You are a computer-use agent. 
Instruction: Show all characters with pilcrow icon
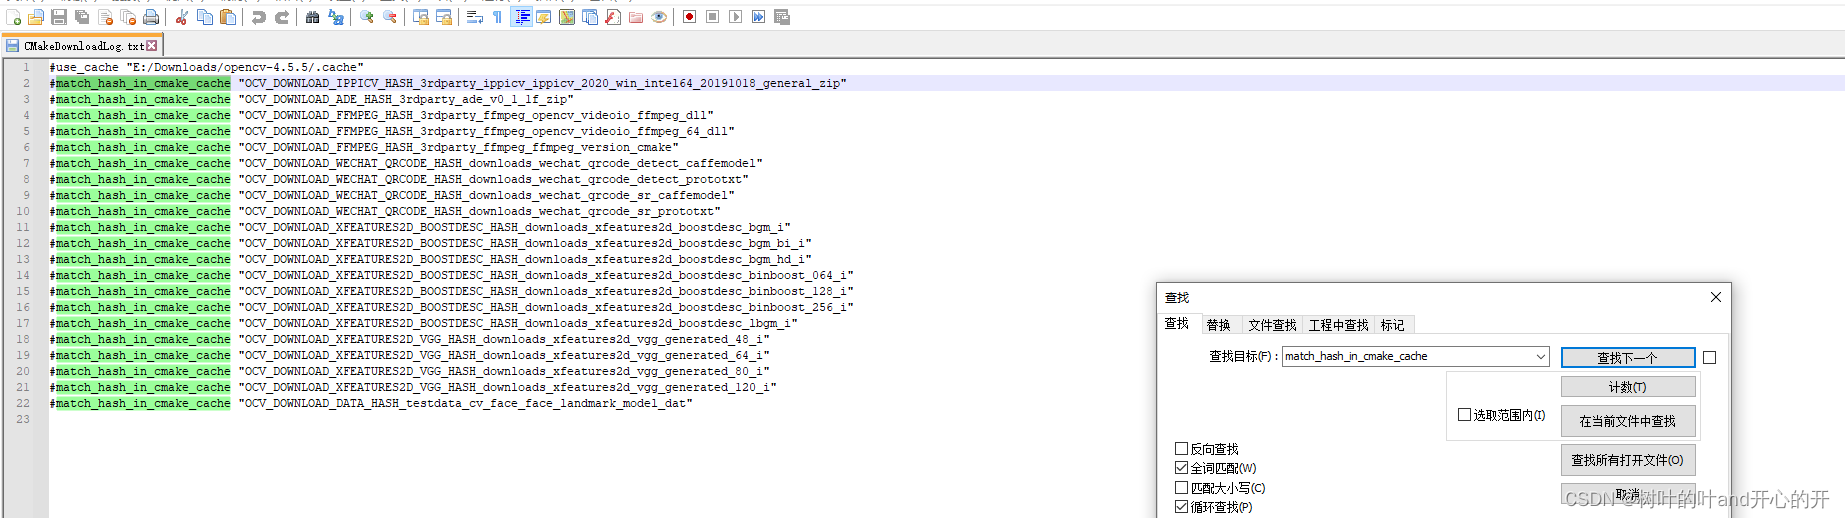click(x=498, y=17)
